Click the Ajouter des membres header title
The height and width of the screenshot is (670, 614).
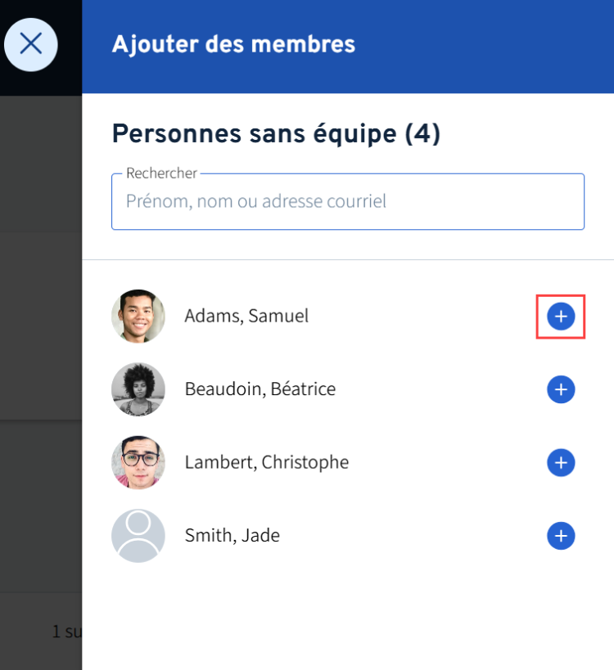coord(233,44)
